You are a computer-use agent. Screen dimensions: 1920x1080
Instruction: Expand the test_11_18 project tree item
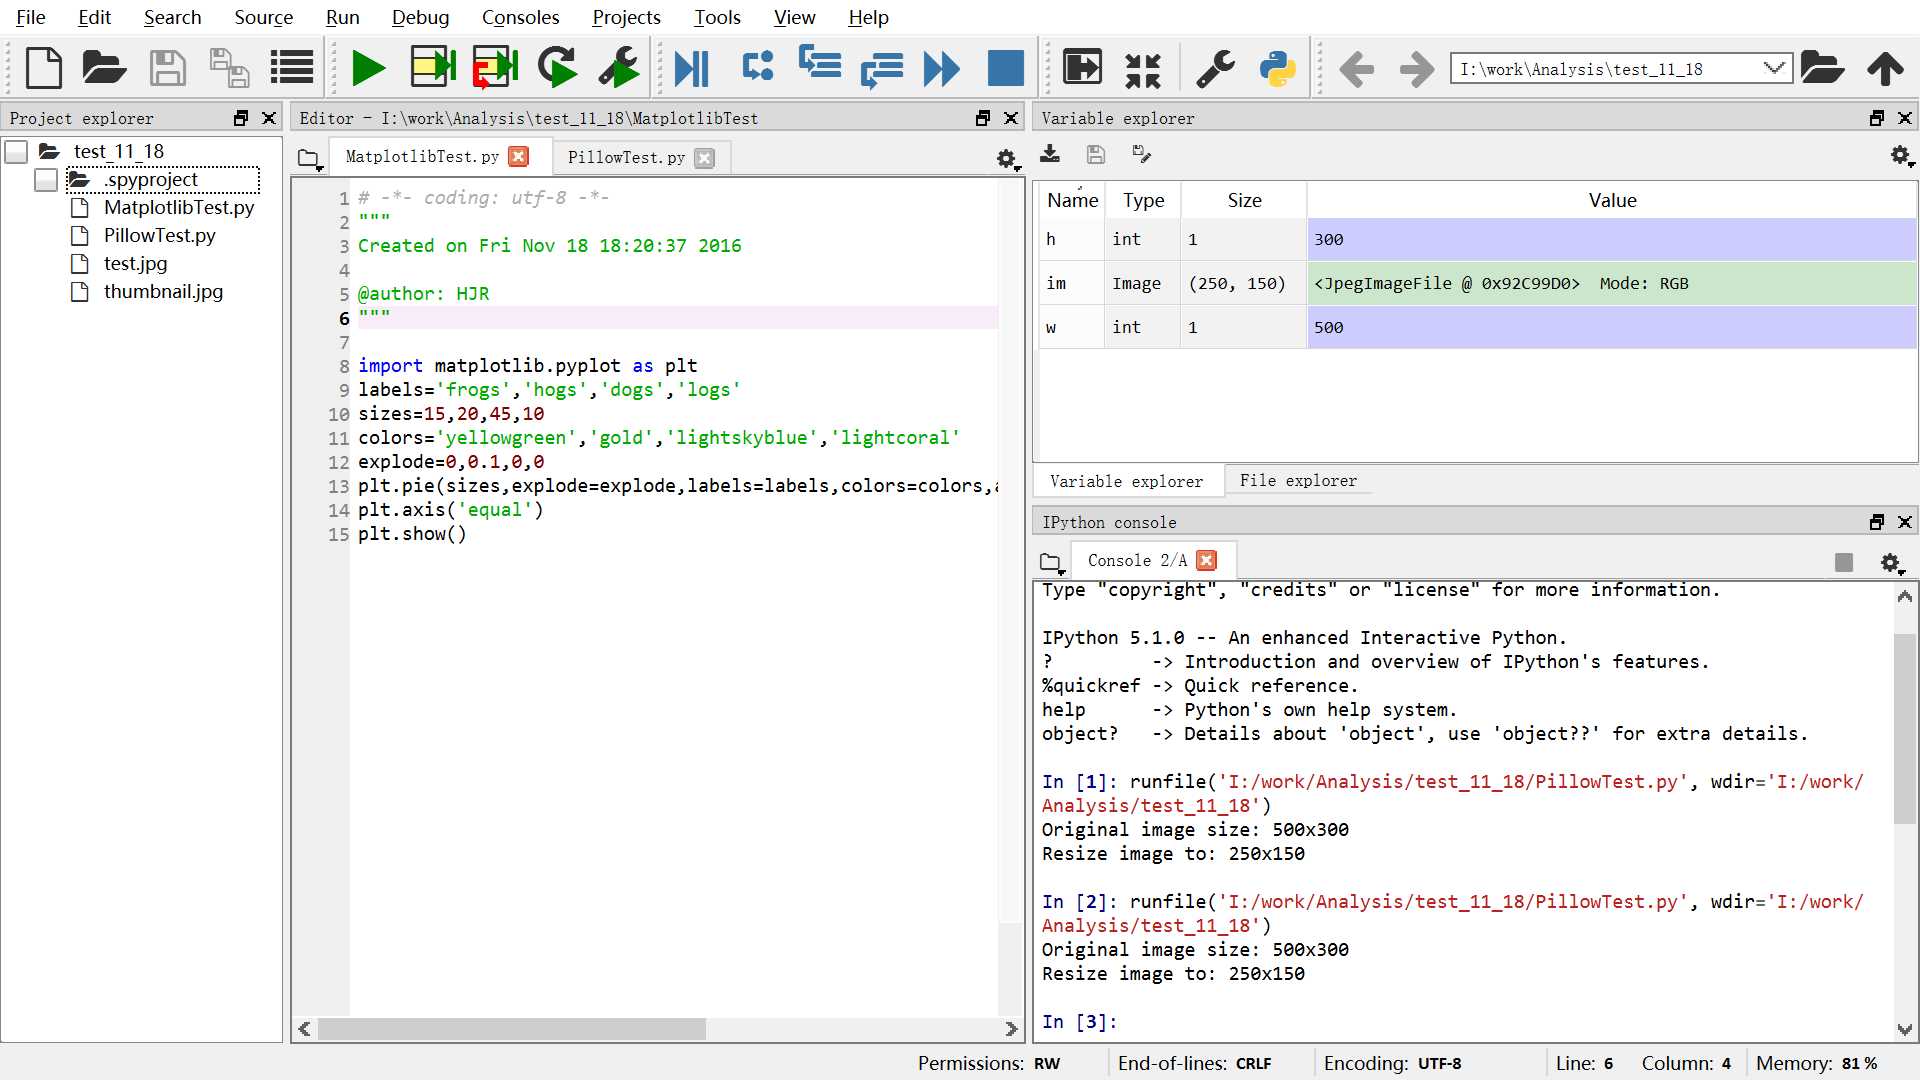[17, 150]
